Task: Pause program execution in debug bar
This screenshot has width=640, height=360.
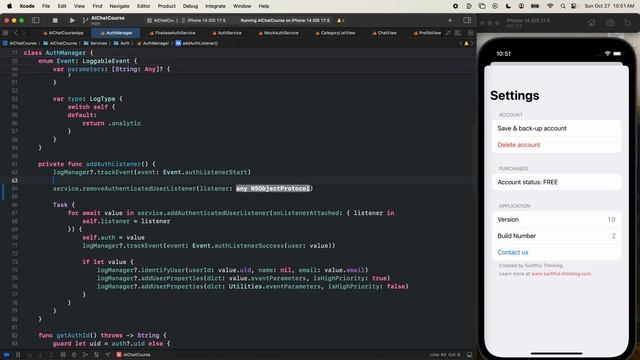Action: [x=18, y=355]
